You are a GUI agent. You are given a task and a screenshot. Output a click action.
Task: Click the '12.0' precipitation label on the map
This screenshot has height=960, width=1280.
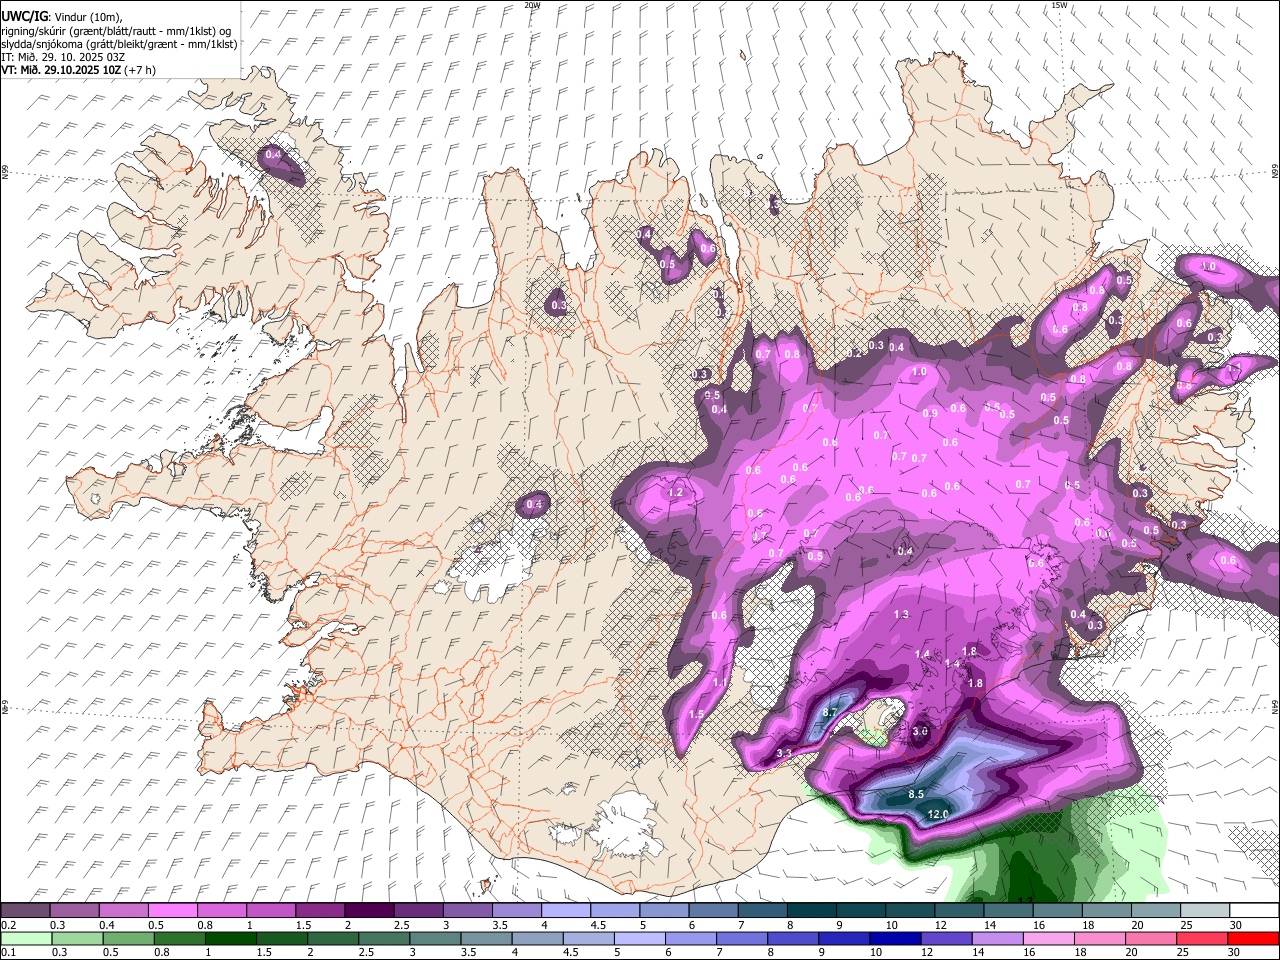938,815
